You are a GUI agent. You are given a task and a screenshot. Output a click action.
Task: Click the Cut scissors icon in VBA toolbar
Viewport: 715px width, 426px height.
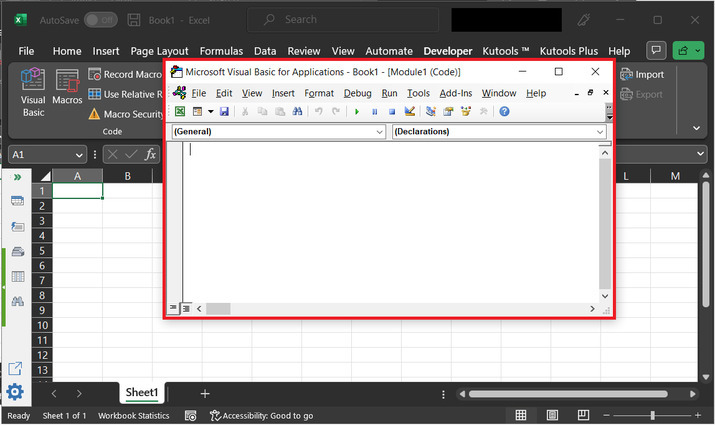(245, 111)
